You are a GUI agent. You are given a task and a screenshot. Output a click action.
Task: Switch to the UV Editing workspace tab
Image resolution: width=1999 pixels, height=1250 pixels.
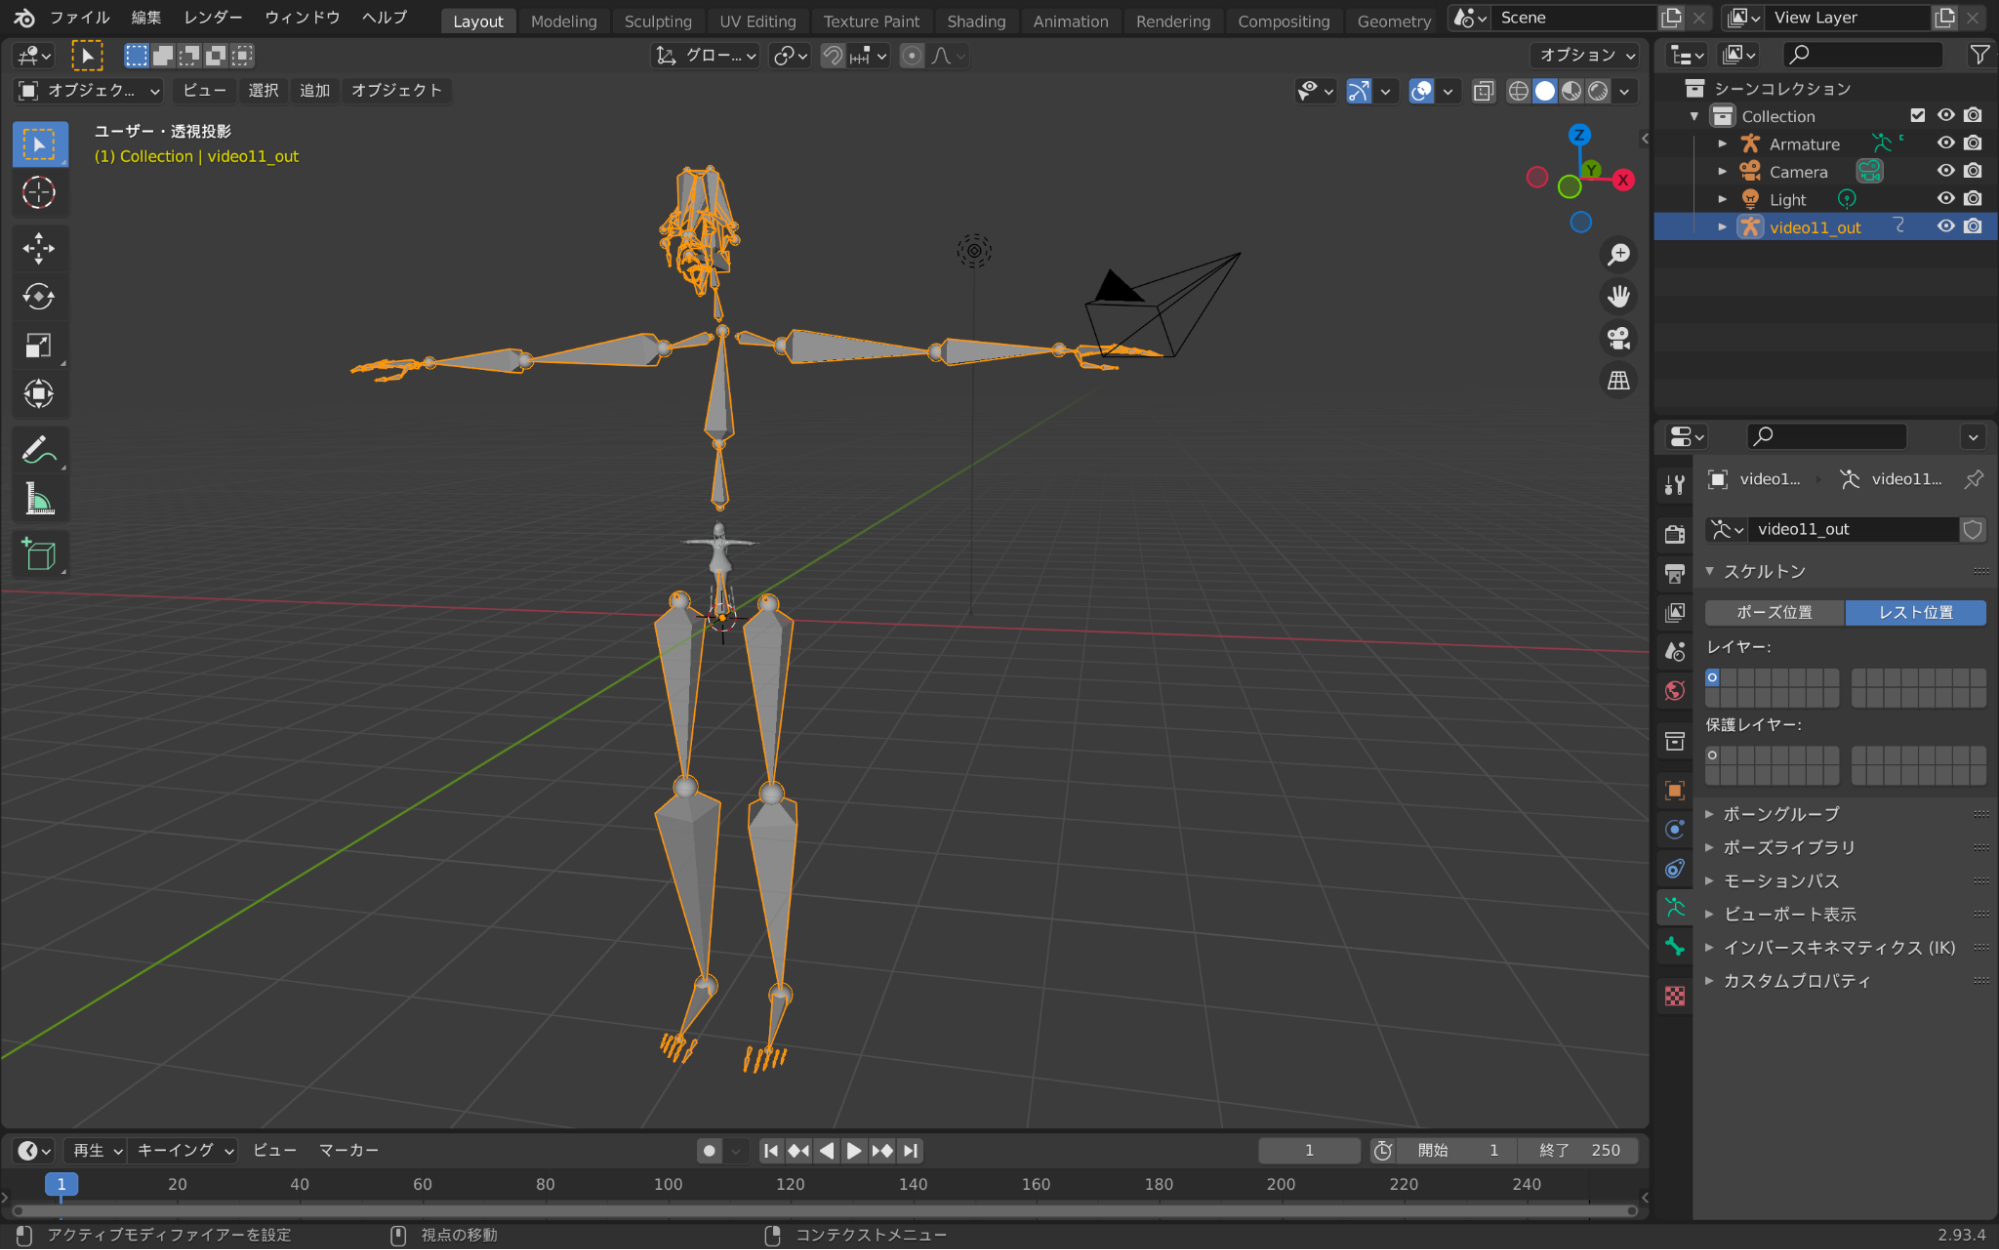758,21
